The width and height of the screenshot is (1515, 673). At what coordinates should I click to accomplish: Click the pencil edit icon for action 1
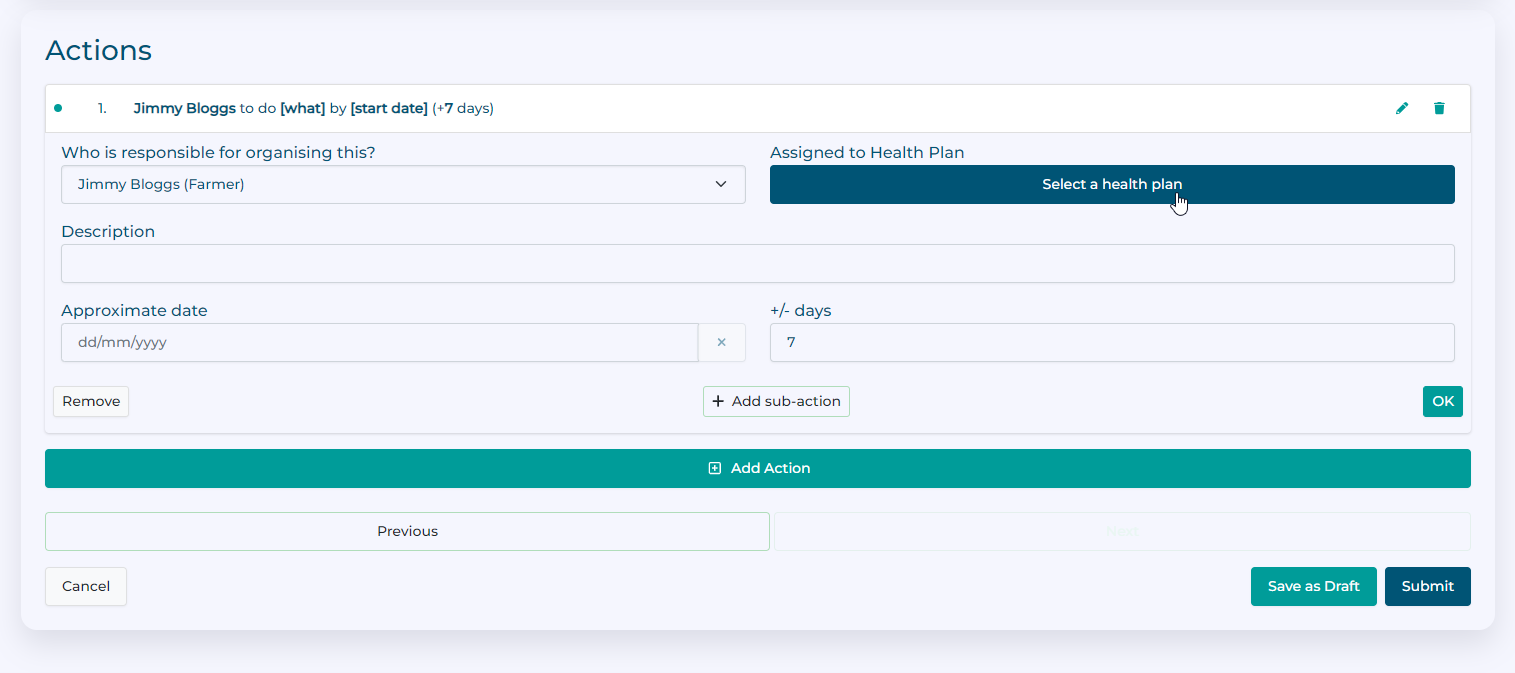pos(1402,108)
